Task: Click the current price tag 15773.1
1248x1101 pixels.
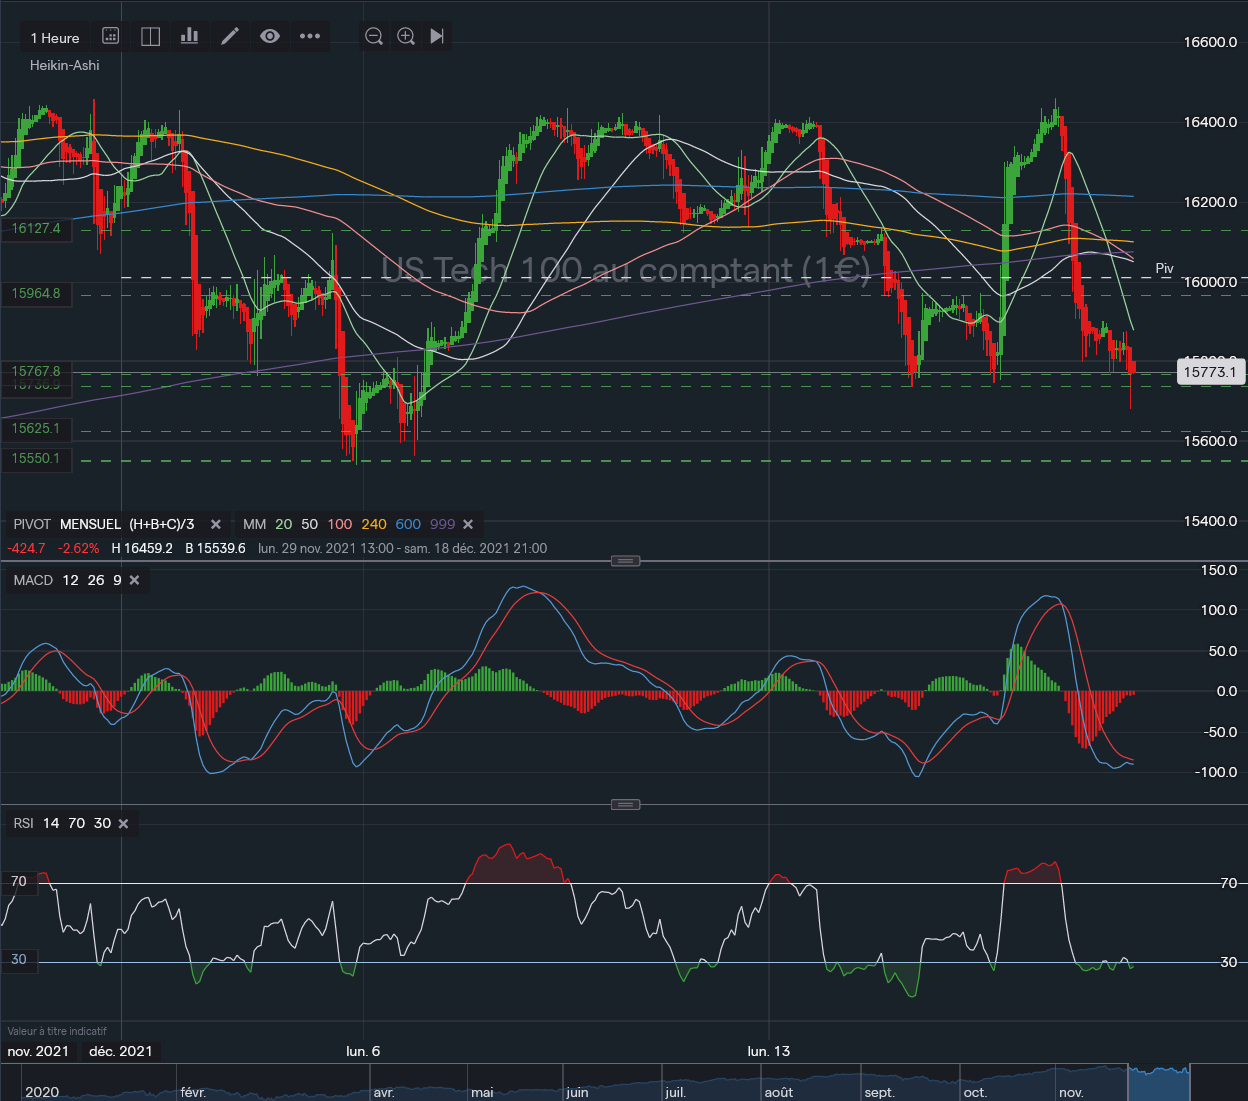Action: pyautogui.click(x=1210, y=372)
